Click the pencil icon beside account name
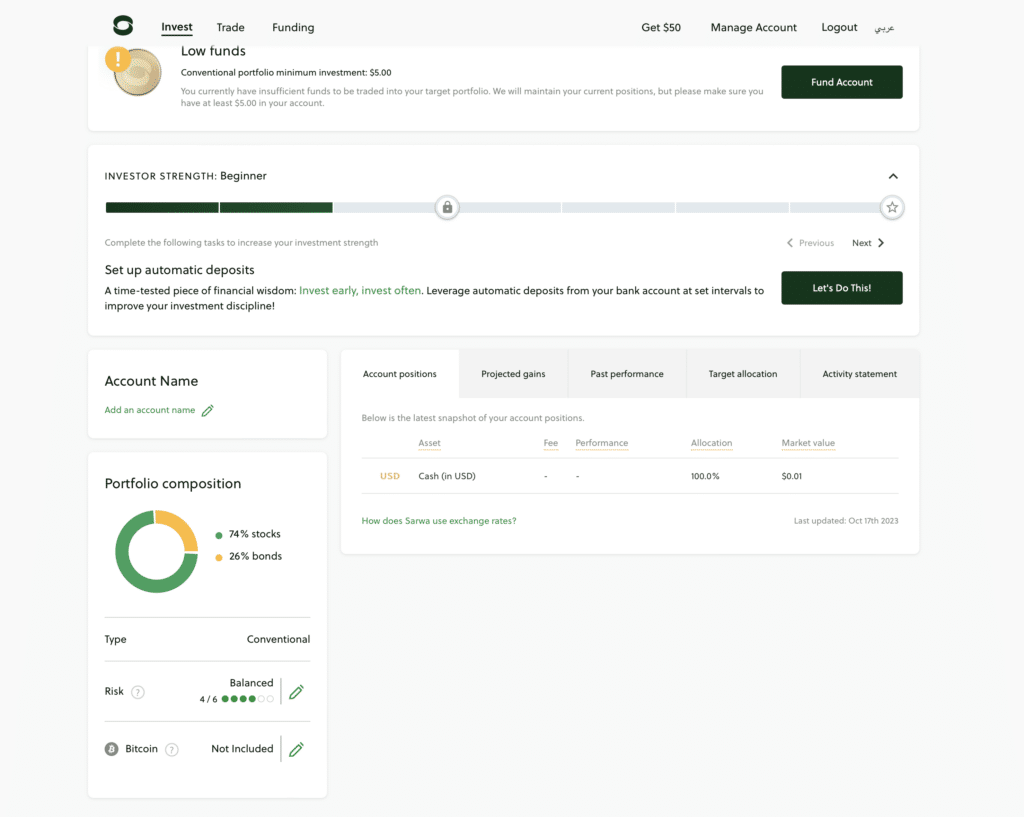This screenshot has height=817, width=1024. [x=208, y=410]
